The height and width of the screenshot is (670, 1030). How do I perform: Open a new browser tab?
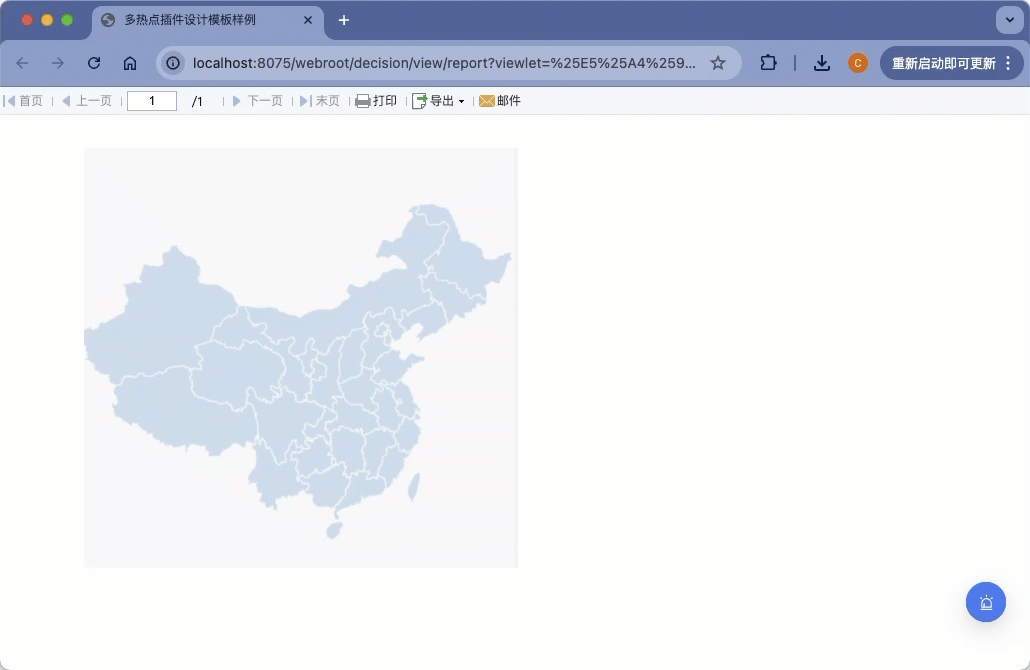coord(344,20)
